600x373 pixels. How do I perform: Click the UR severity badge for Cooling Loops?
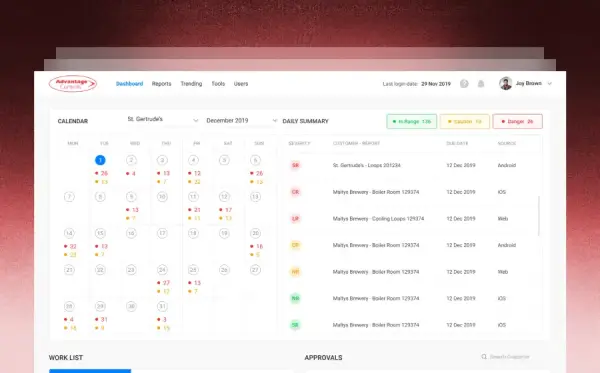pos(295,219)
